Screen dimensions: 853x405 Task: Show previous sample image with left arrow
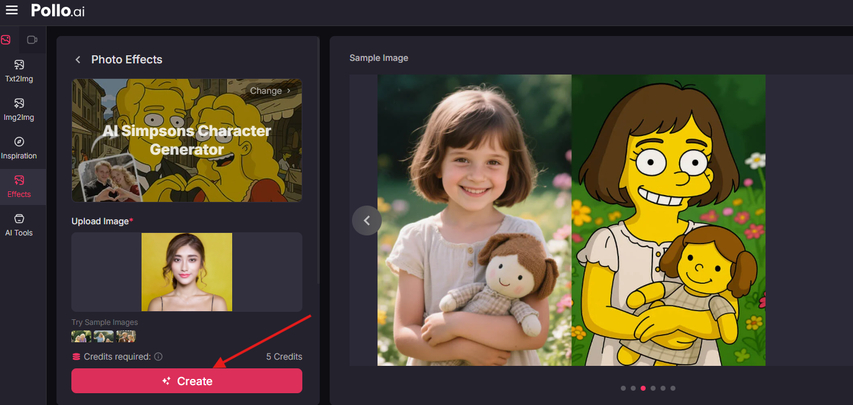pos(366,220)
